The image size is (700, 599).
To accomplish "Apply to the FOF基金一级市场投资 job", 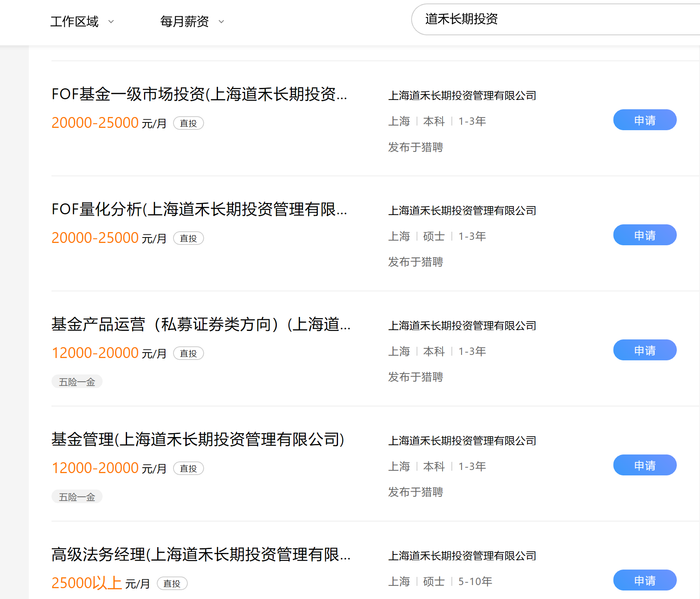I will (645, 120).
